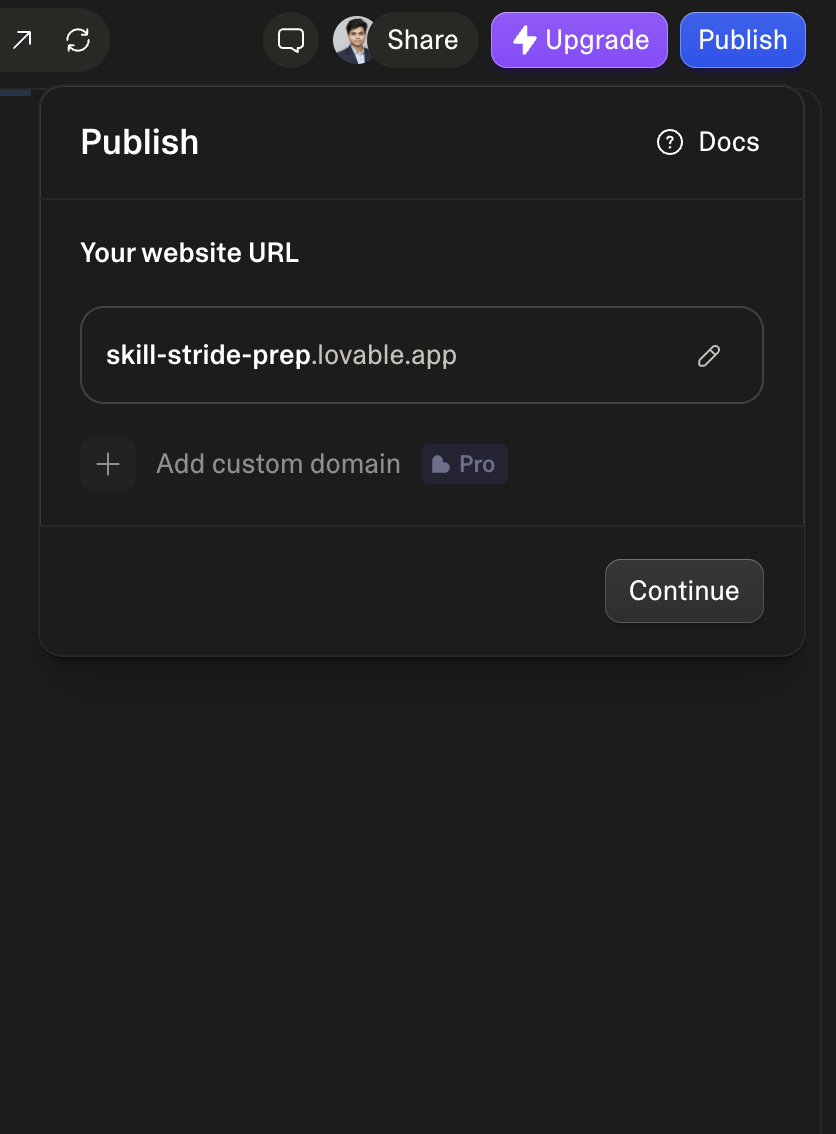
Task: Open preview in new tab arrow icon
Action: (x=22, y=40)
